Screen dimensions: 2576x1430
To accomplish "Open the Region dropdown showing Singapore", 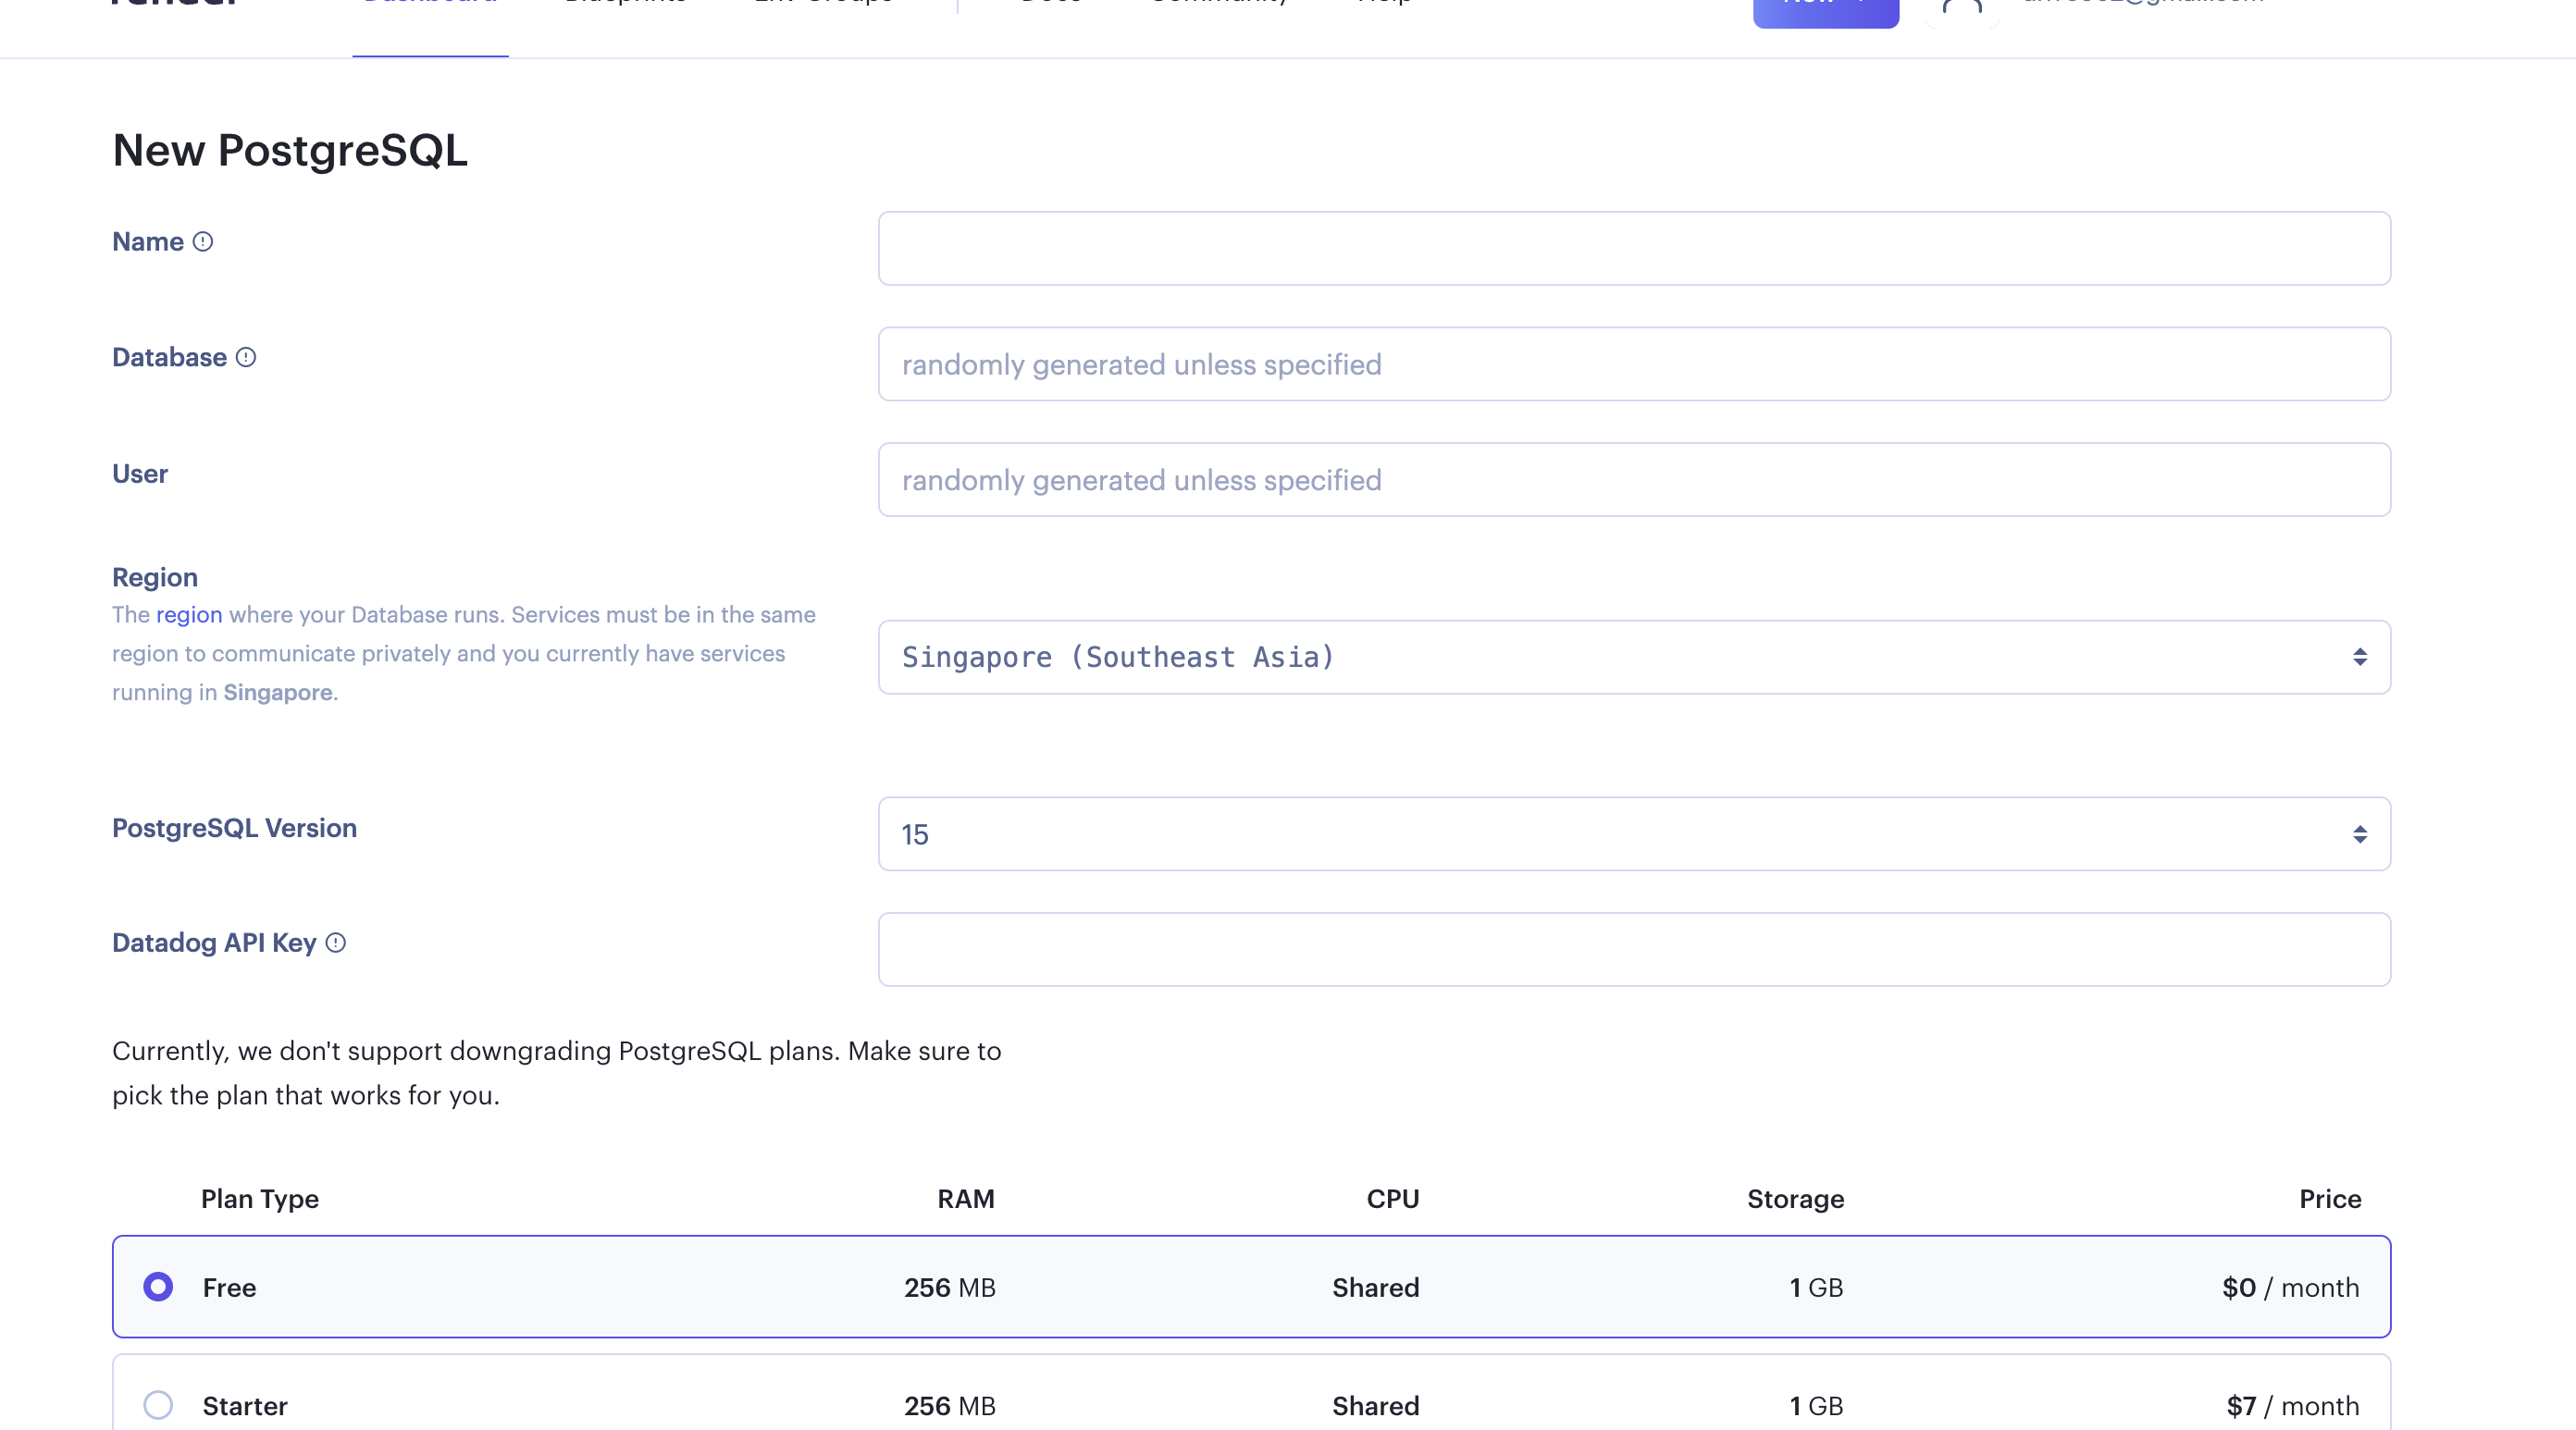I will pyautogui.click(x=1634, y=657).
